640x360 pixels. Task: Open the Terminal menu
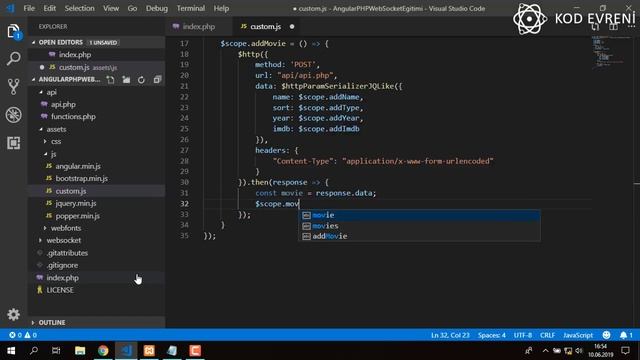coord(191,8)
